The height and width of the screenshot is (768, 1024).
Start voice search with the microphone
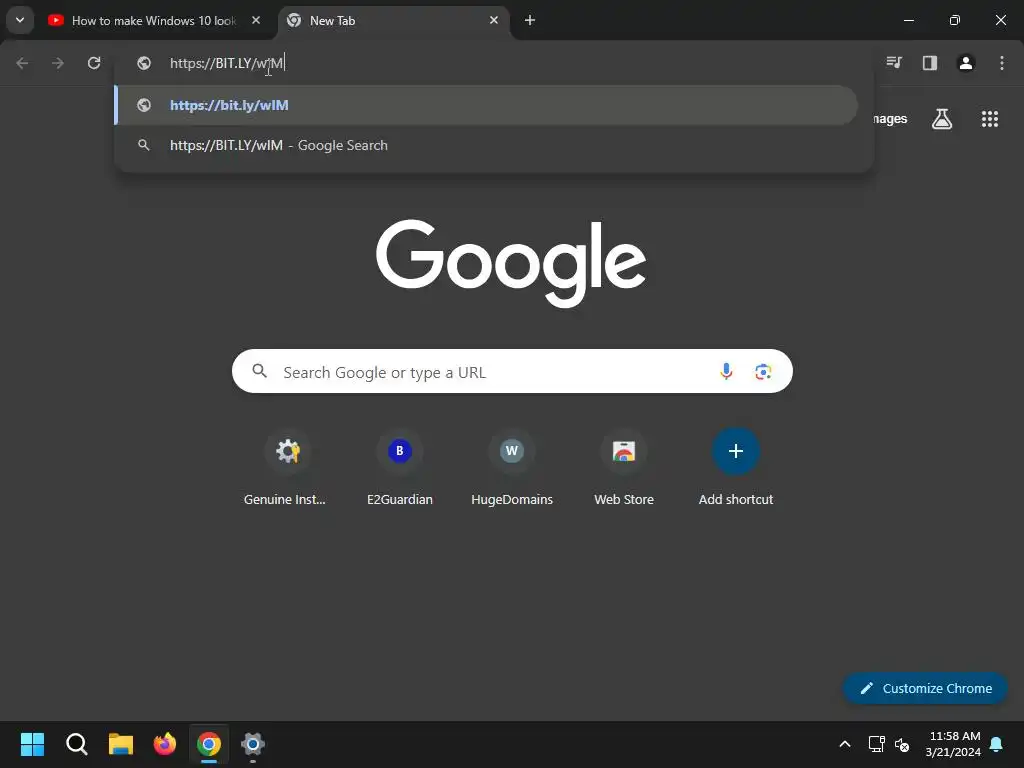726,372
